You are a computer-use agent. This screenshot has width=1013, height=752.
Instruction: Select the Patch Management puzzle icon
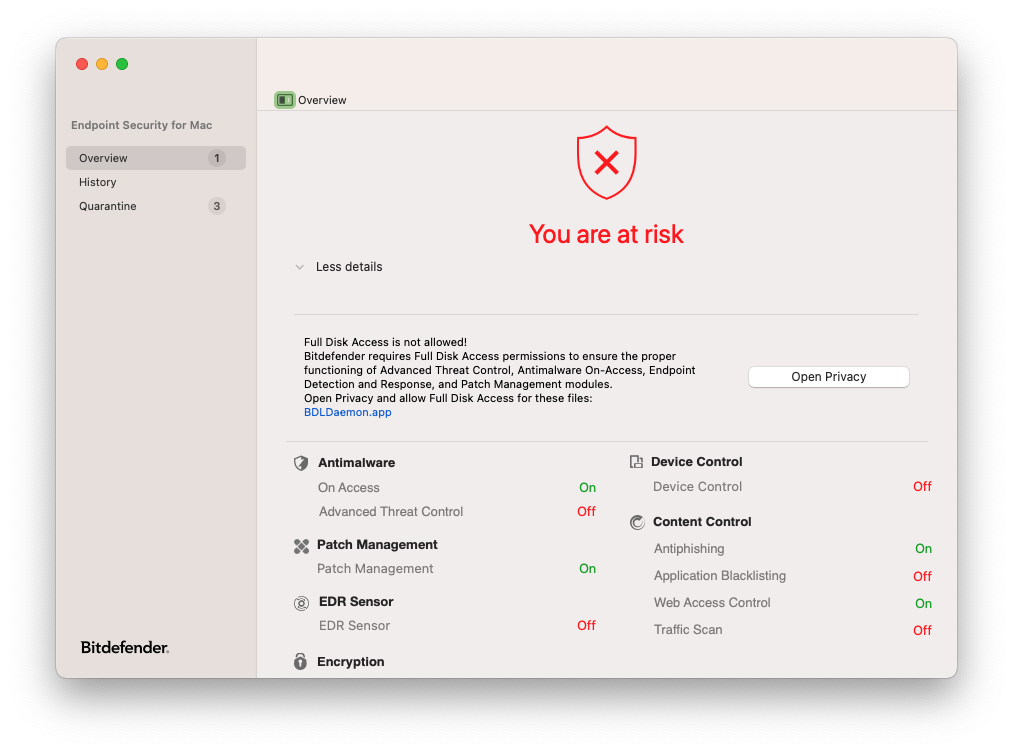(x=301, y=545)
